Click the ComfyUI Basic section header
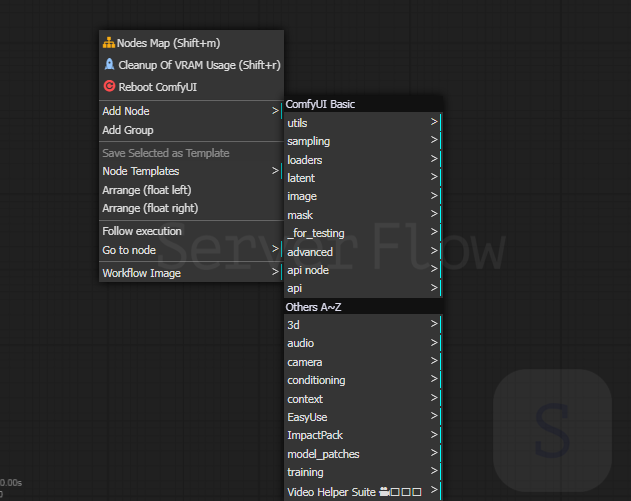The width and height of the screenshot is (631, 501). pos(363,104)
